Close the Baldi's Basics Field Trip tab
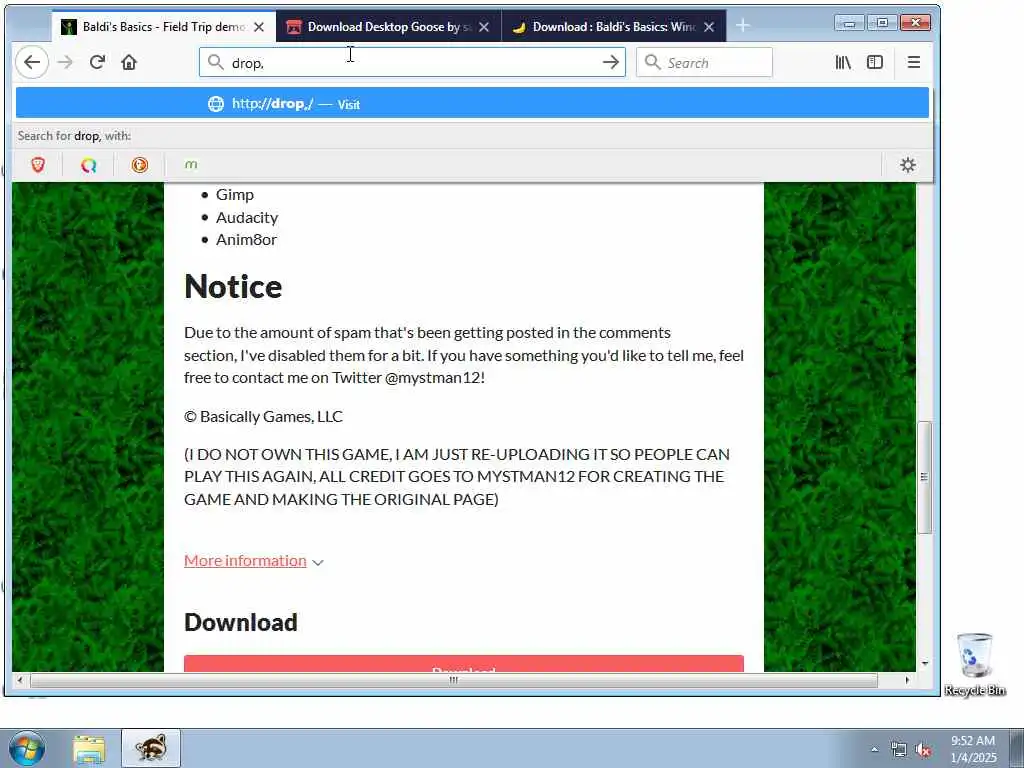This screenshot has width=1024, height=768. 259,27
